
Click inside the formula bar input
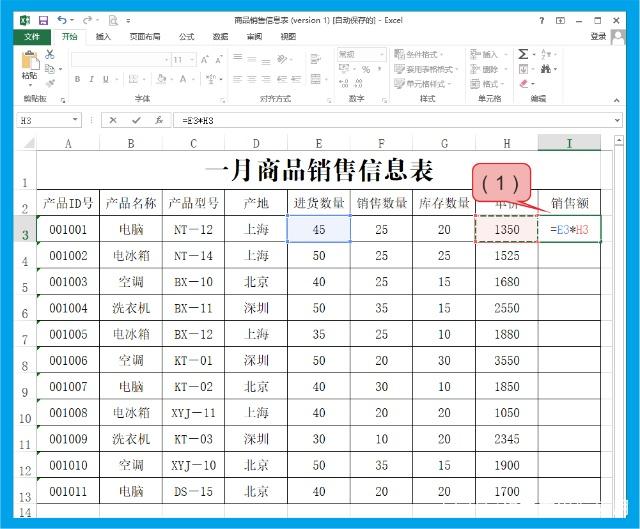392,120
